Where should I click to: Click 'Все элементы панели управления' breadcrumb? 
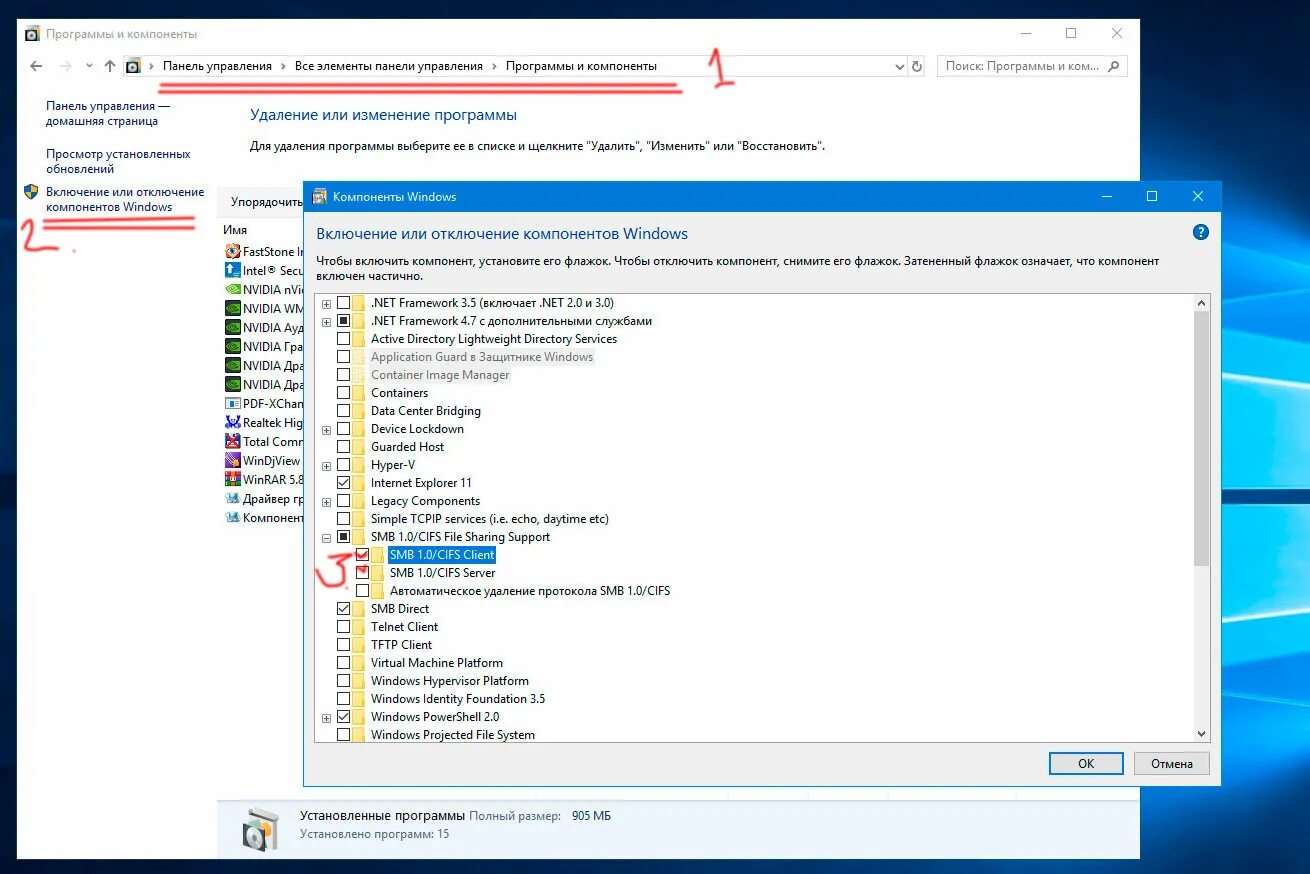[x=389, y=66]
